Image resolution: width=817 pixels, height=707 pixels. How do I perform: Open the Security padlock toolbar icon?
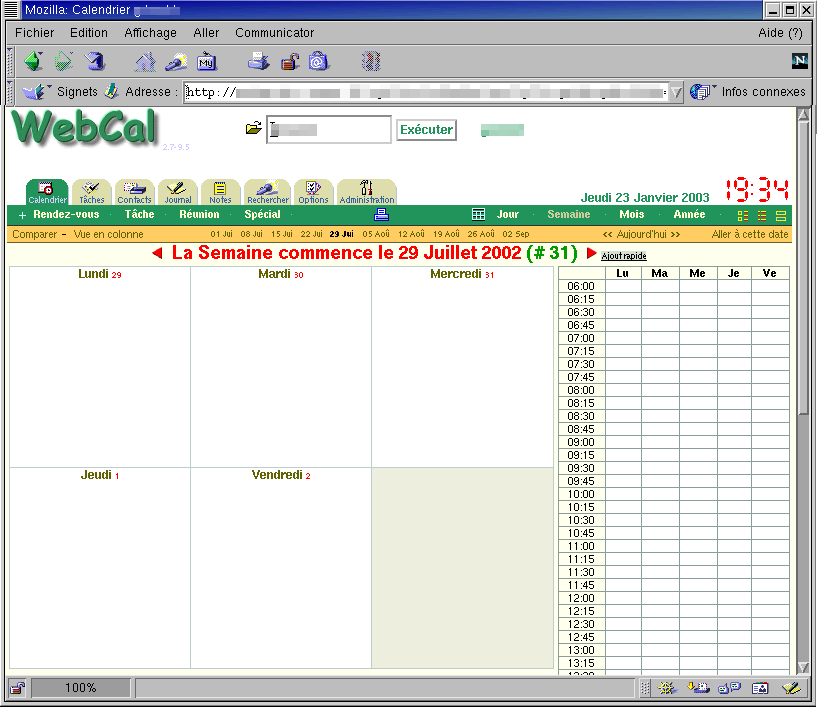pos(290,62)
